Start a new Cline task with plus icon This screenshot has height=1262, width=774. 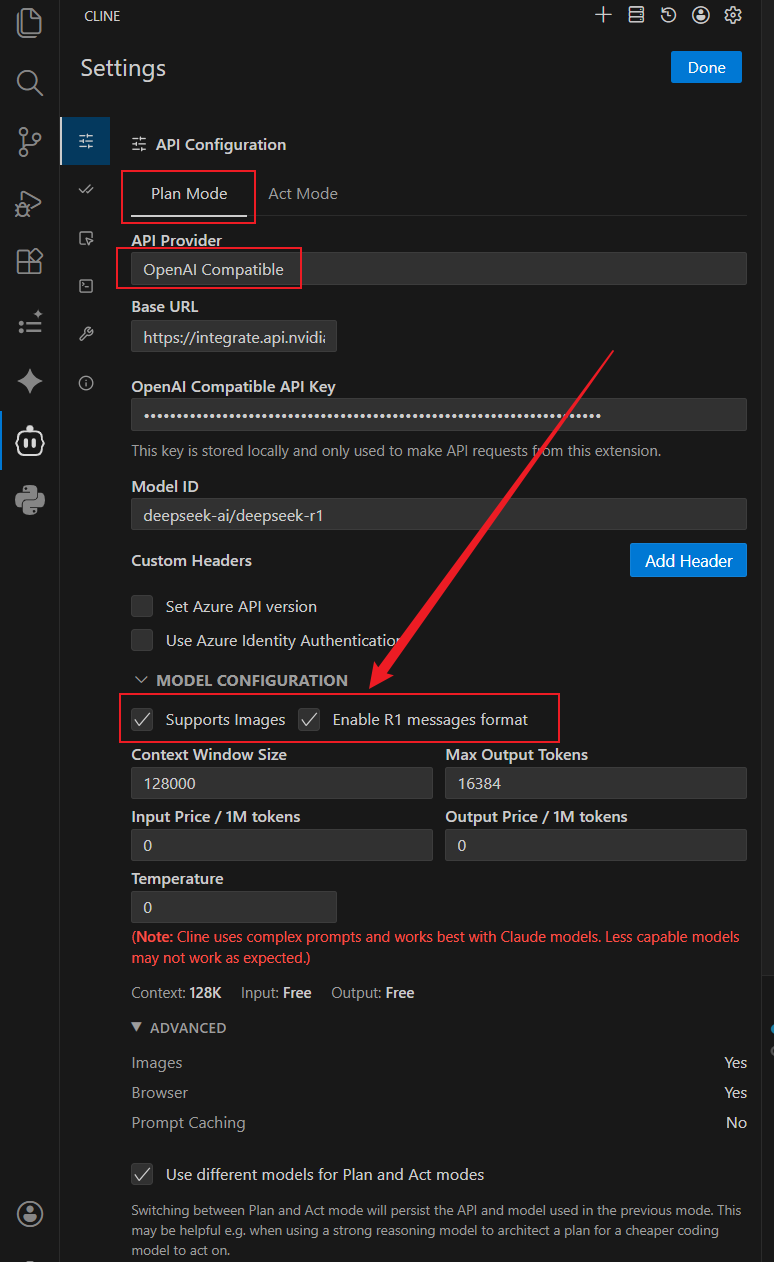[x=603, y=15]
